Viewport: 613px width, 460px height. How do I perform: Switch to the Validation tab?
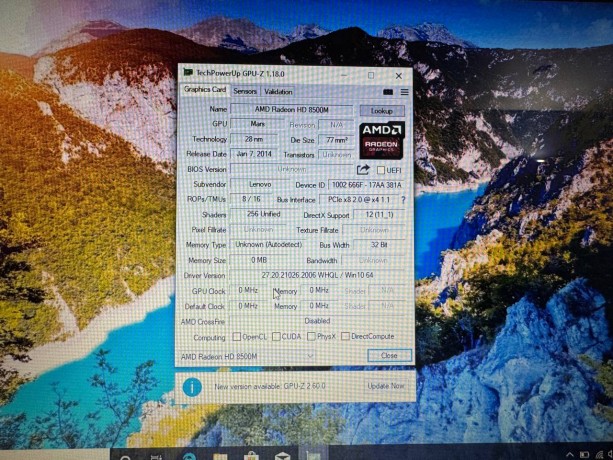(x=278, y=92)
